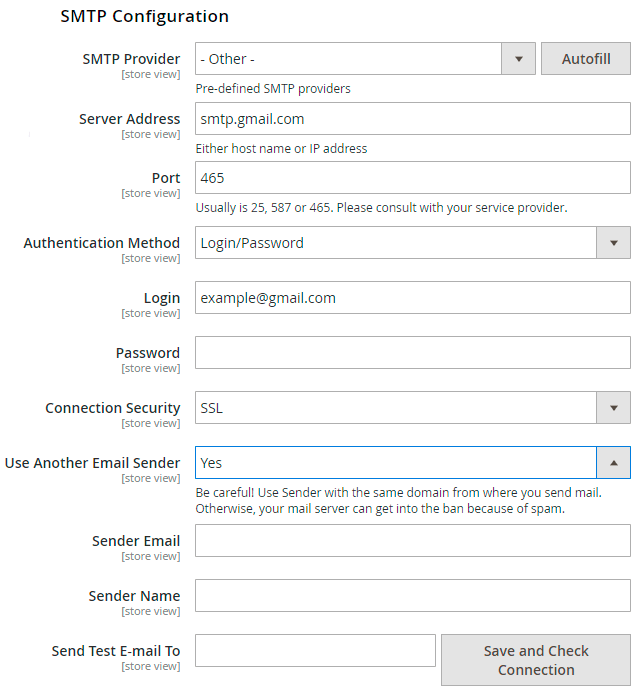This screenshot has width=639, height=692.
Task: Click the 'Server Address' field label
Action: click(x=129, y=119)
